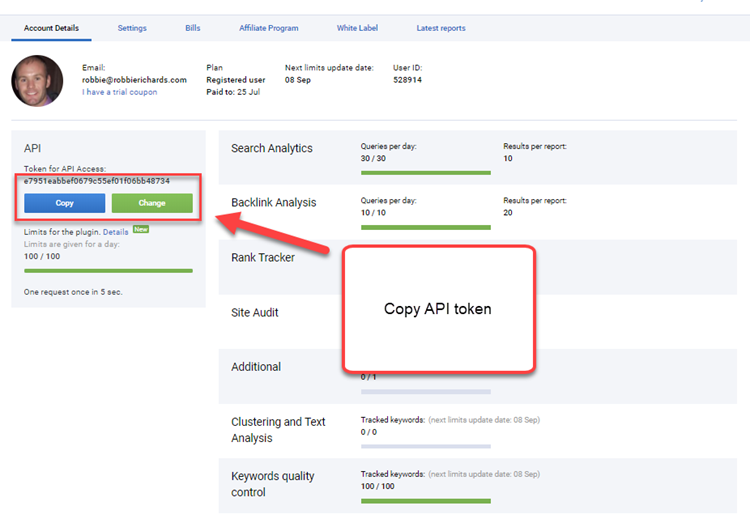
Task: Select the White Label tab
Action: [357, 28]
